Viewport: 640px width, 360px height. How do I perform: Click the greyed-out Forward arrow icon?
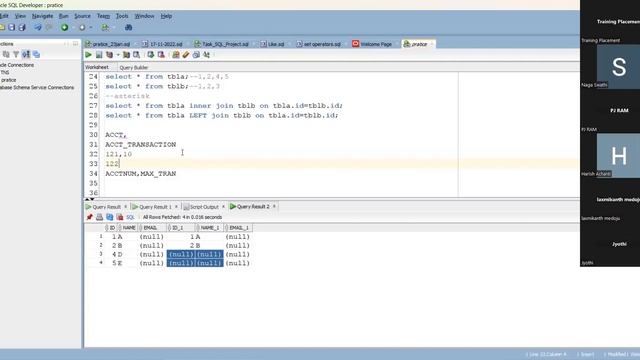49,27
